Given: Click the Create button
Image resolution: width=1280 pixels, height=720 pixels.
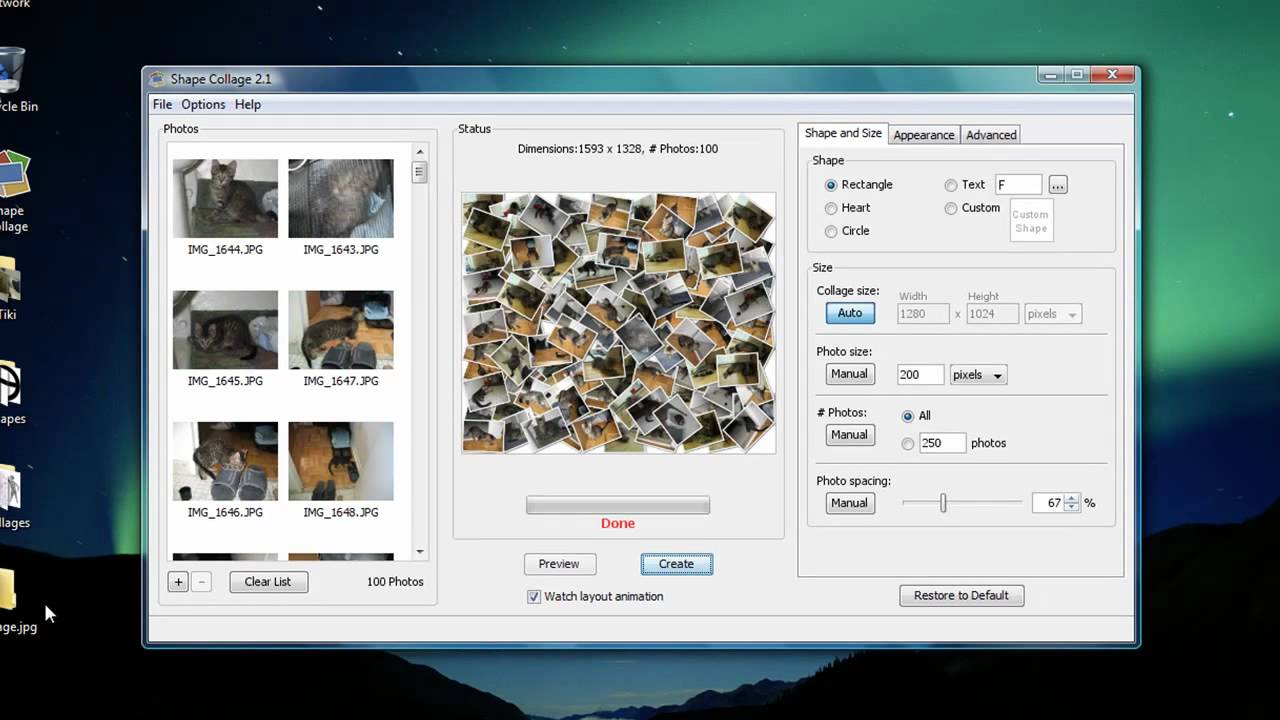Looking at the screenshot, I should click(x=676, y=564).
